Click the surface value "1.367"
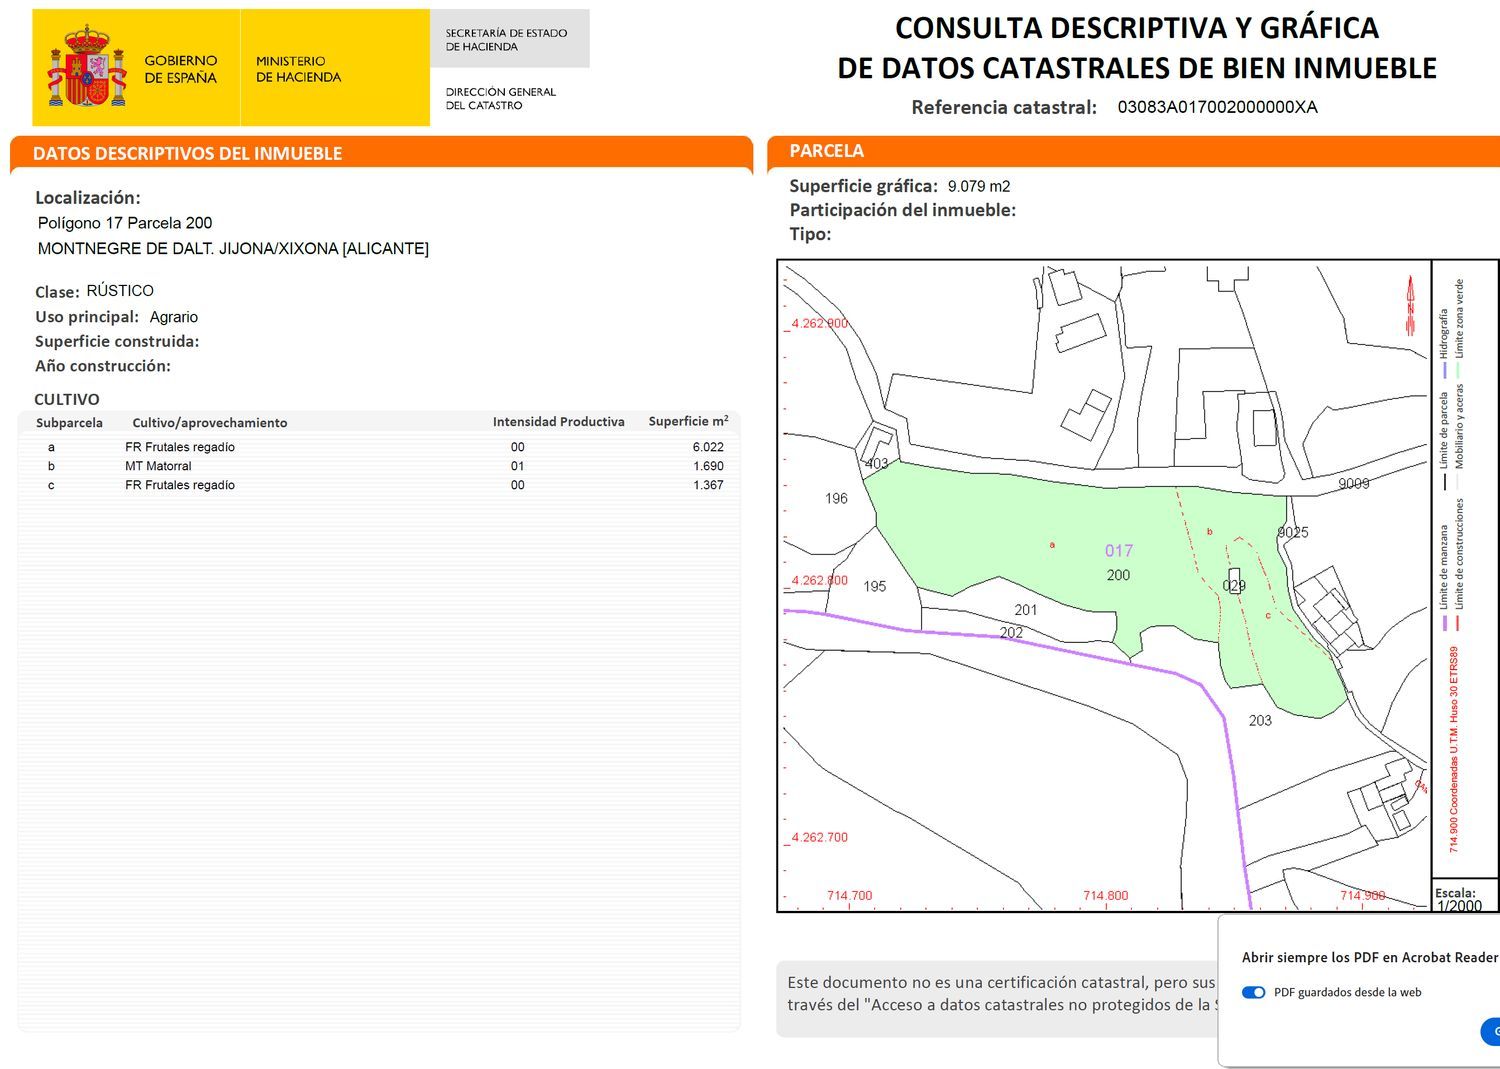Image resolution: width=1500 pixels, height=1069 pixels. pyautogui.click(x=708, y=485)
